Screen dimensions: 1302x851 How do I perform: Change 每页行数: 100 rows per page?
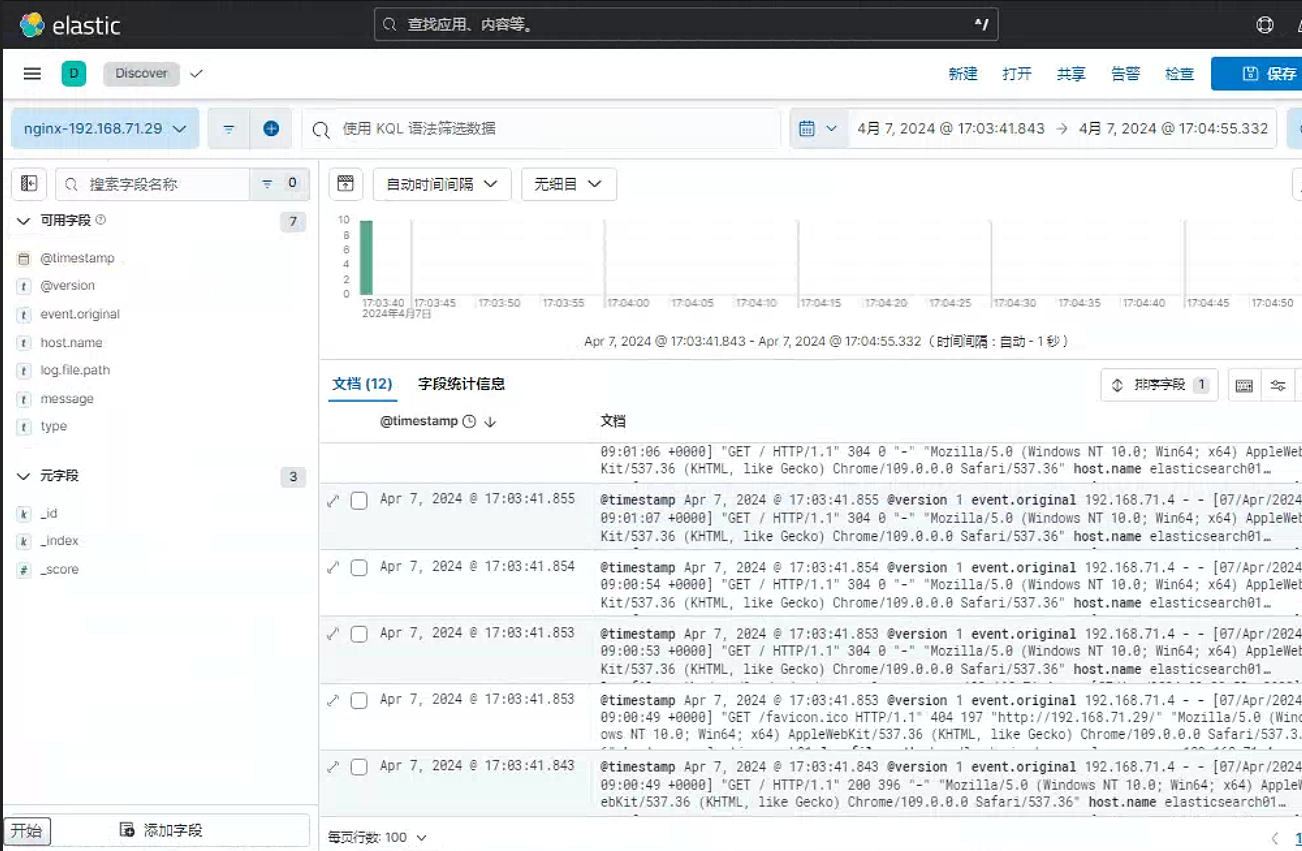tap(378, 837)
